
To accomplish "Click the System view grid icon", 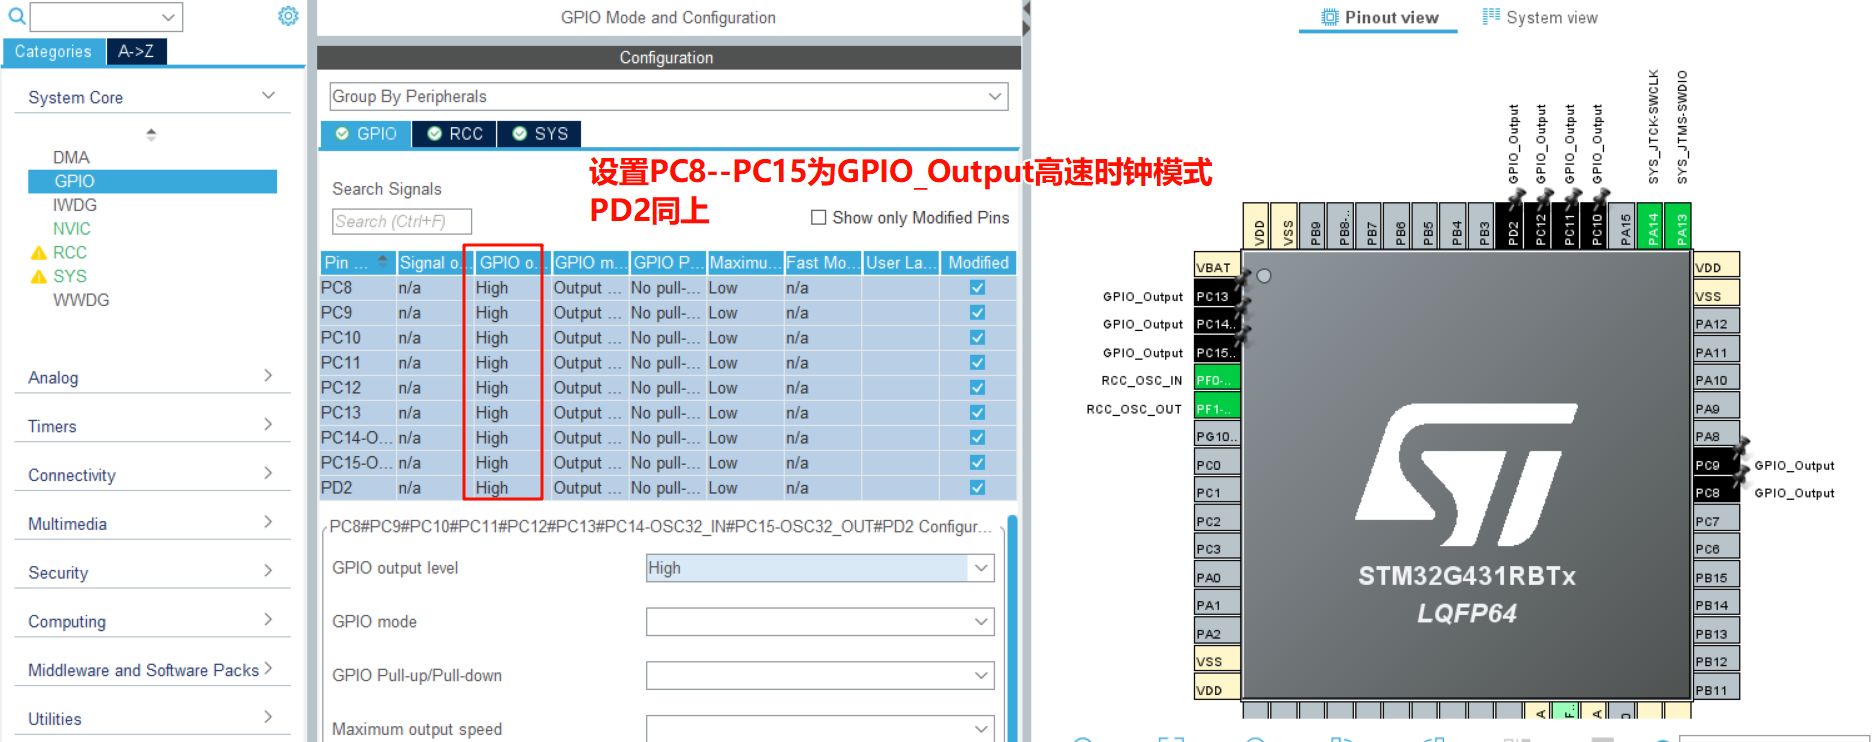I will 1491,17.
